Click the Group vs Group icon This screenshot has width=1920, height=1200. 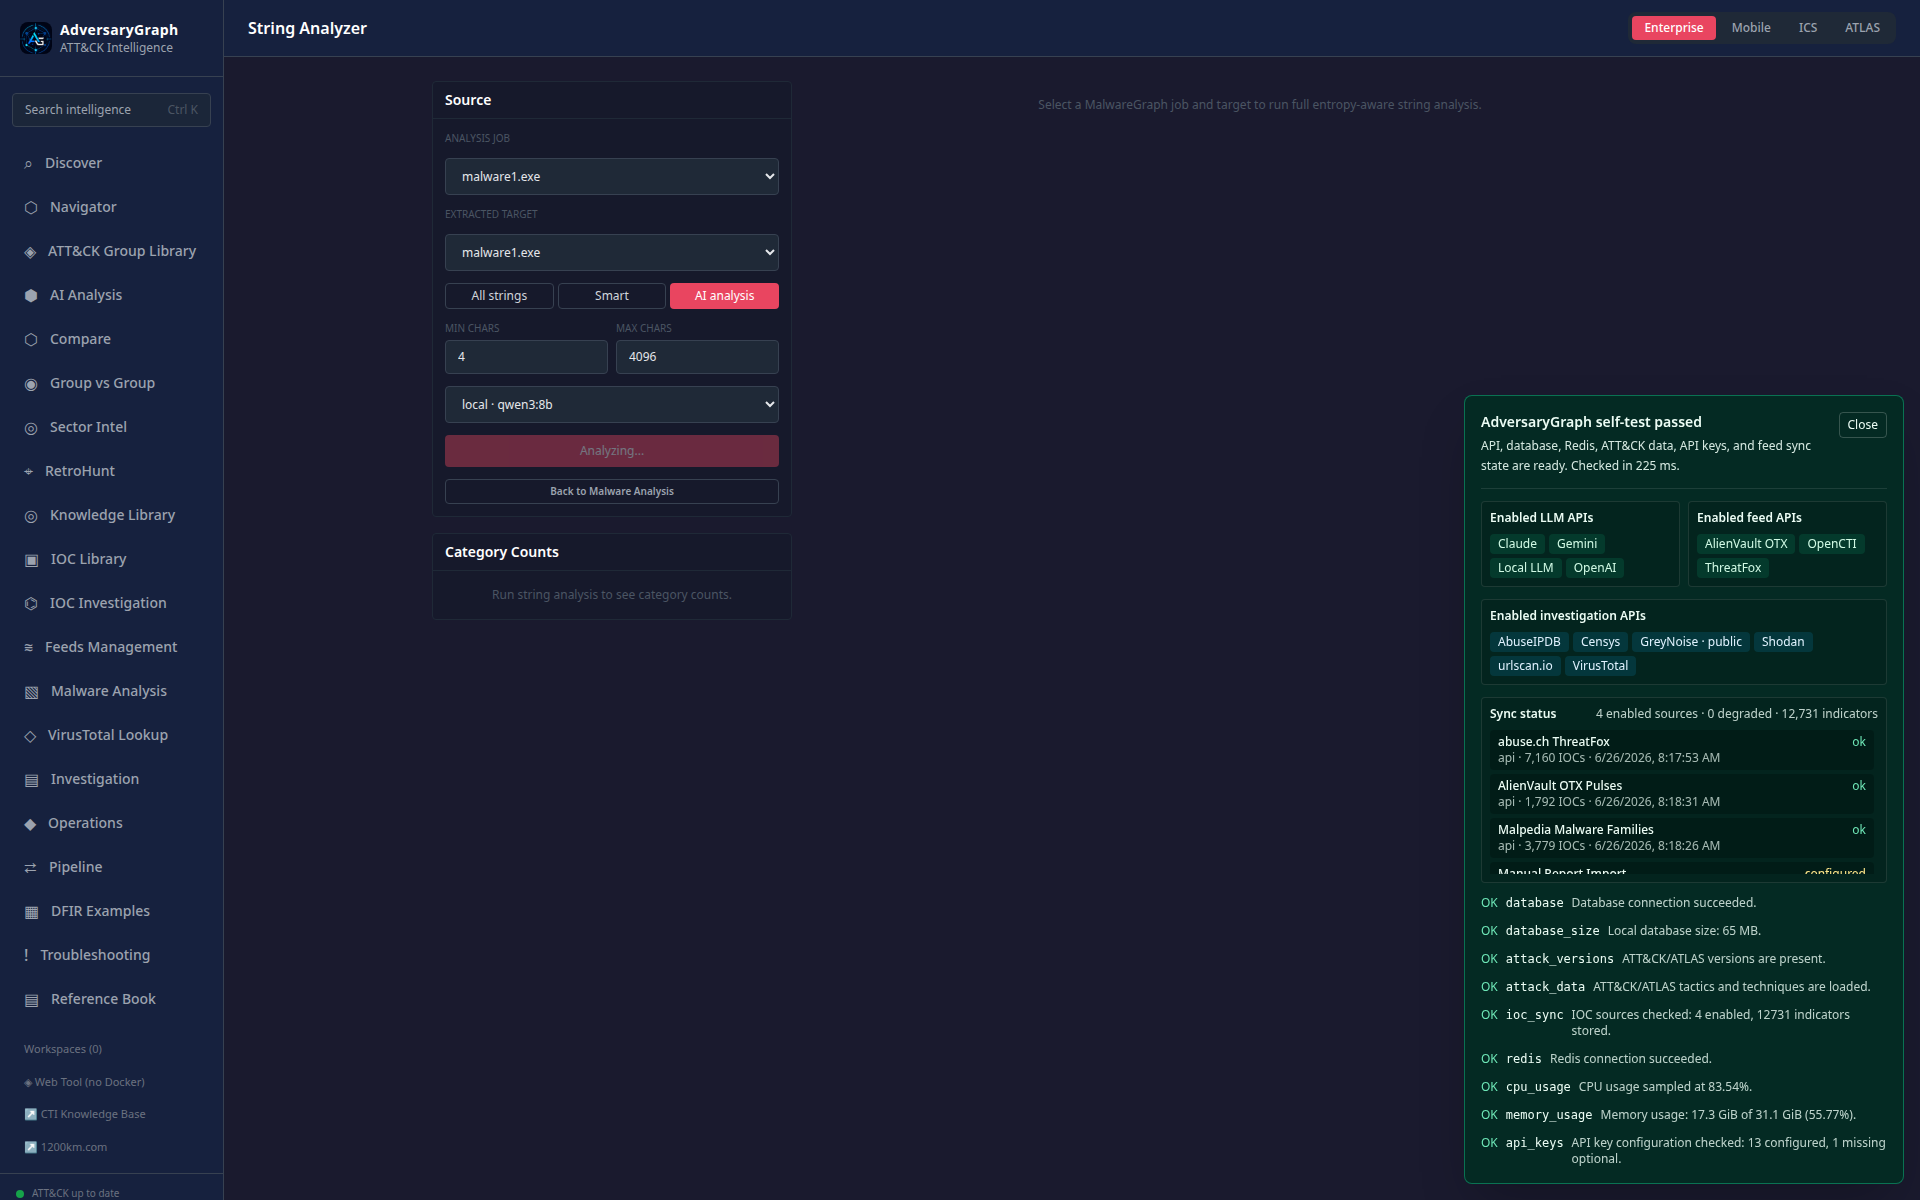click(x=31, y=384)
